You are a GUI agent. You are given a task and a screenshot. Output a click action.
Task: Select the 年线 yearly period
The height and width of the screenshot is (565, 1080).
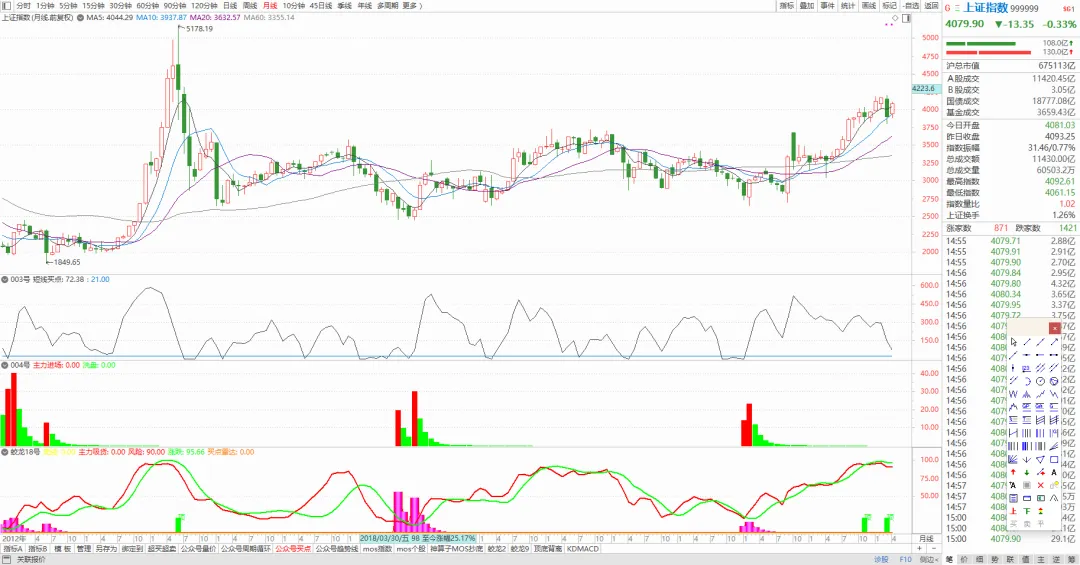(364, 6)
